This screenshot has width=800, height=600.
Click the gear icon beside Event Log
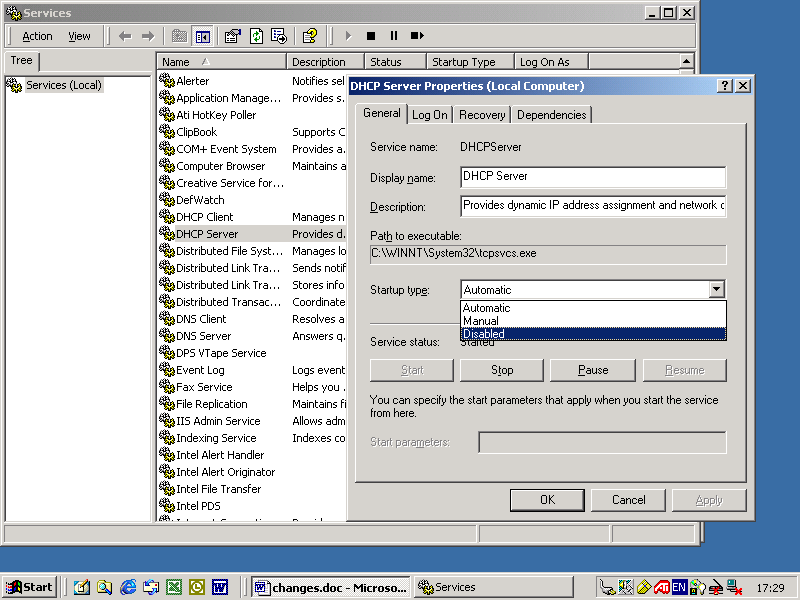point(167,370)
